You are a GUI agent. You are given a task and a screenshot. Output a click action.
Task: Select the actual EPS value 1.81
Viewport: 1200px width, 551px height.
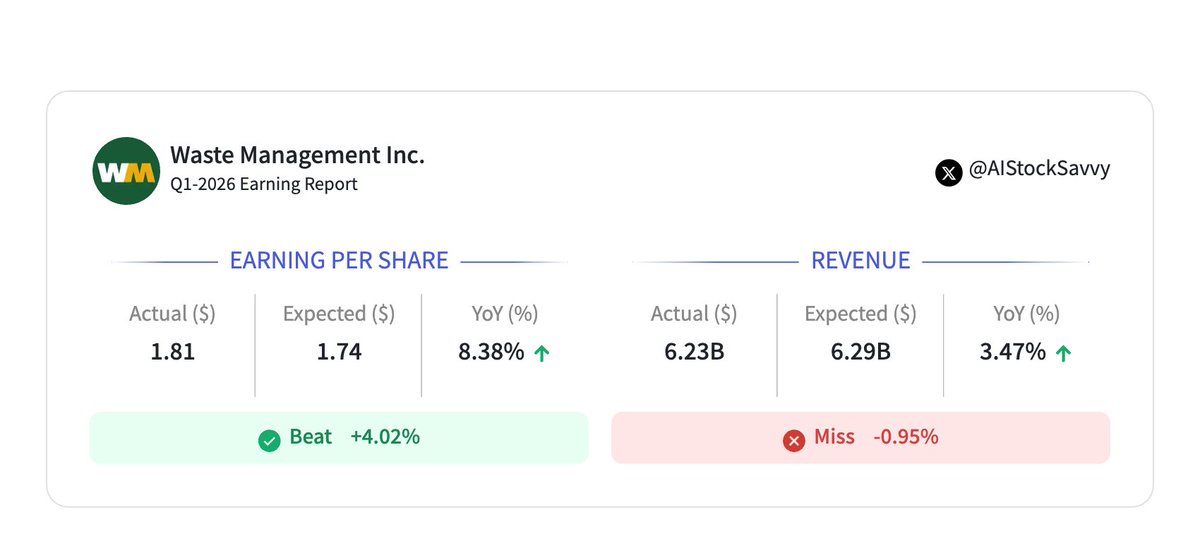click(x=173, y=352)
